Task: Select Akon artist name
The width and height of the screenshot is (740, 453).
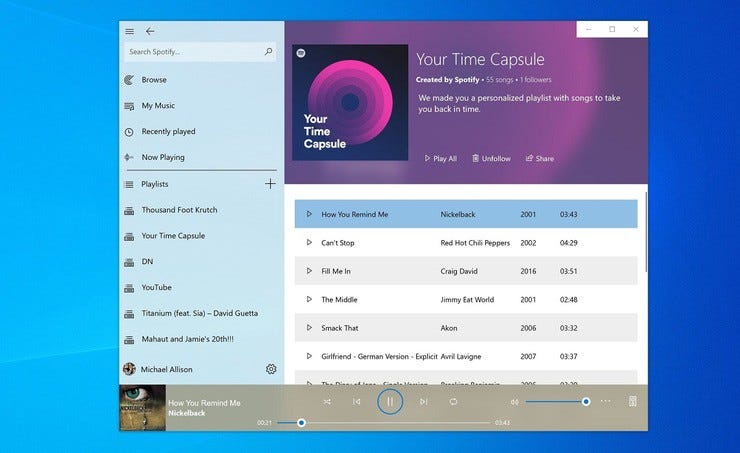Action: pyautogui.click(x=449, y=328)
